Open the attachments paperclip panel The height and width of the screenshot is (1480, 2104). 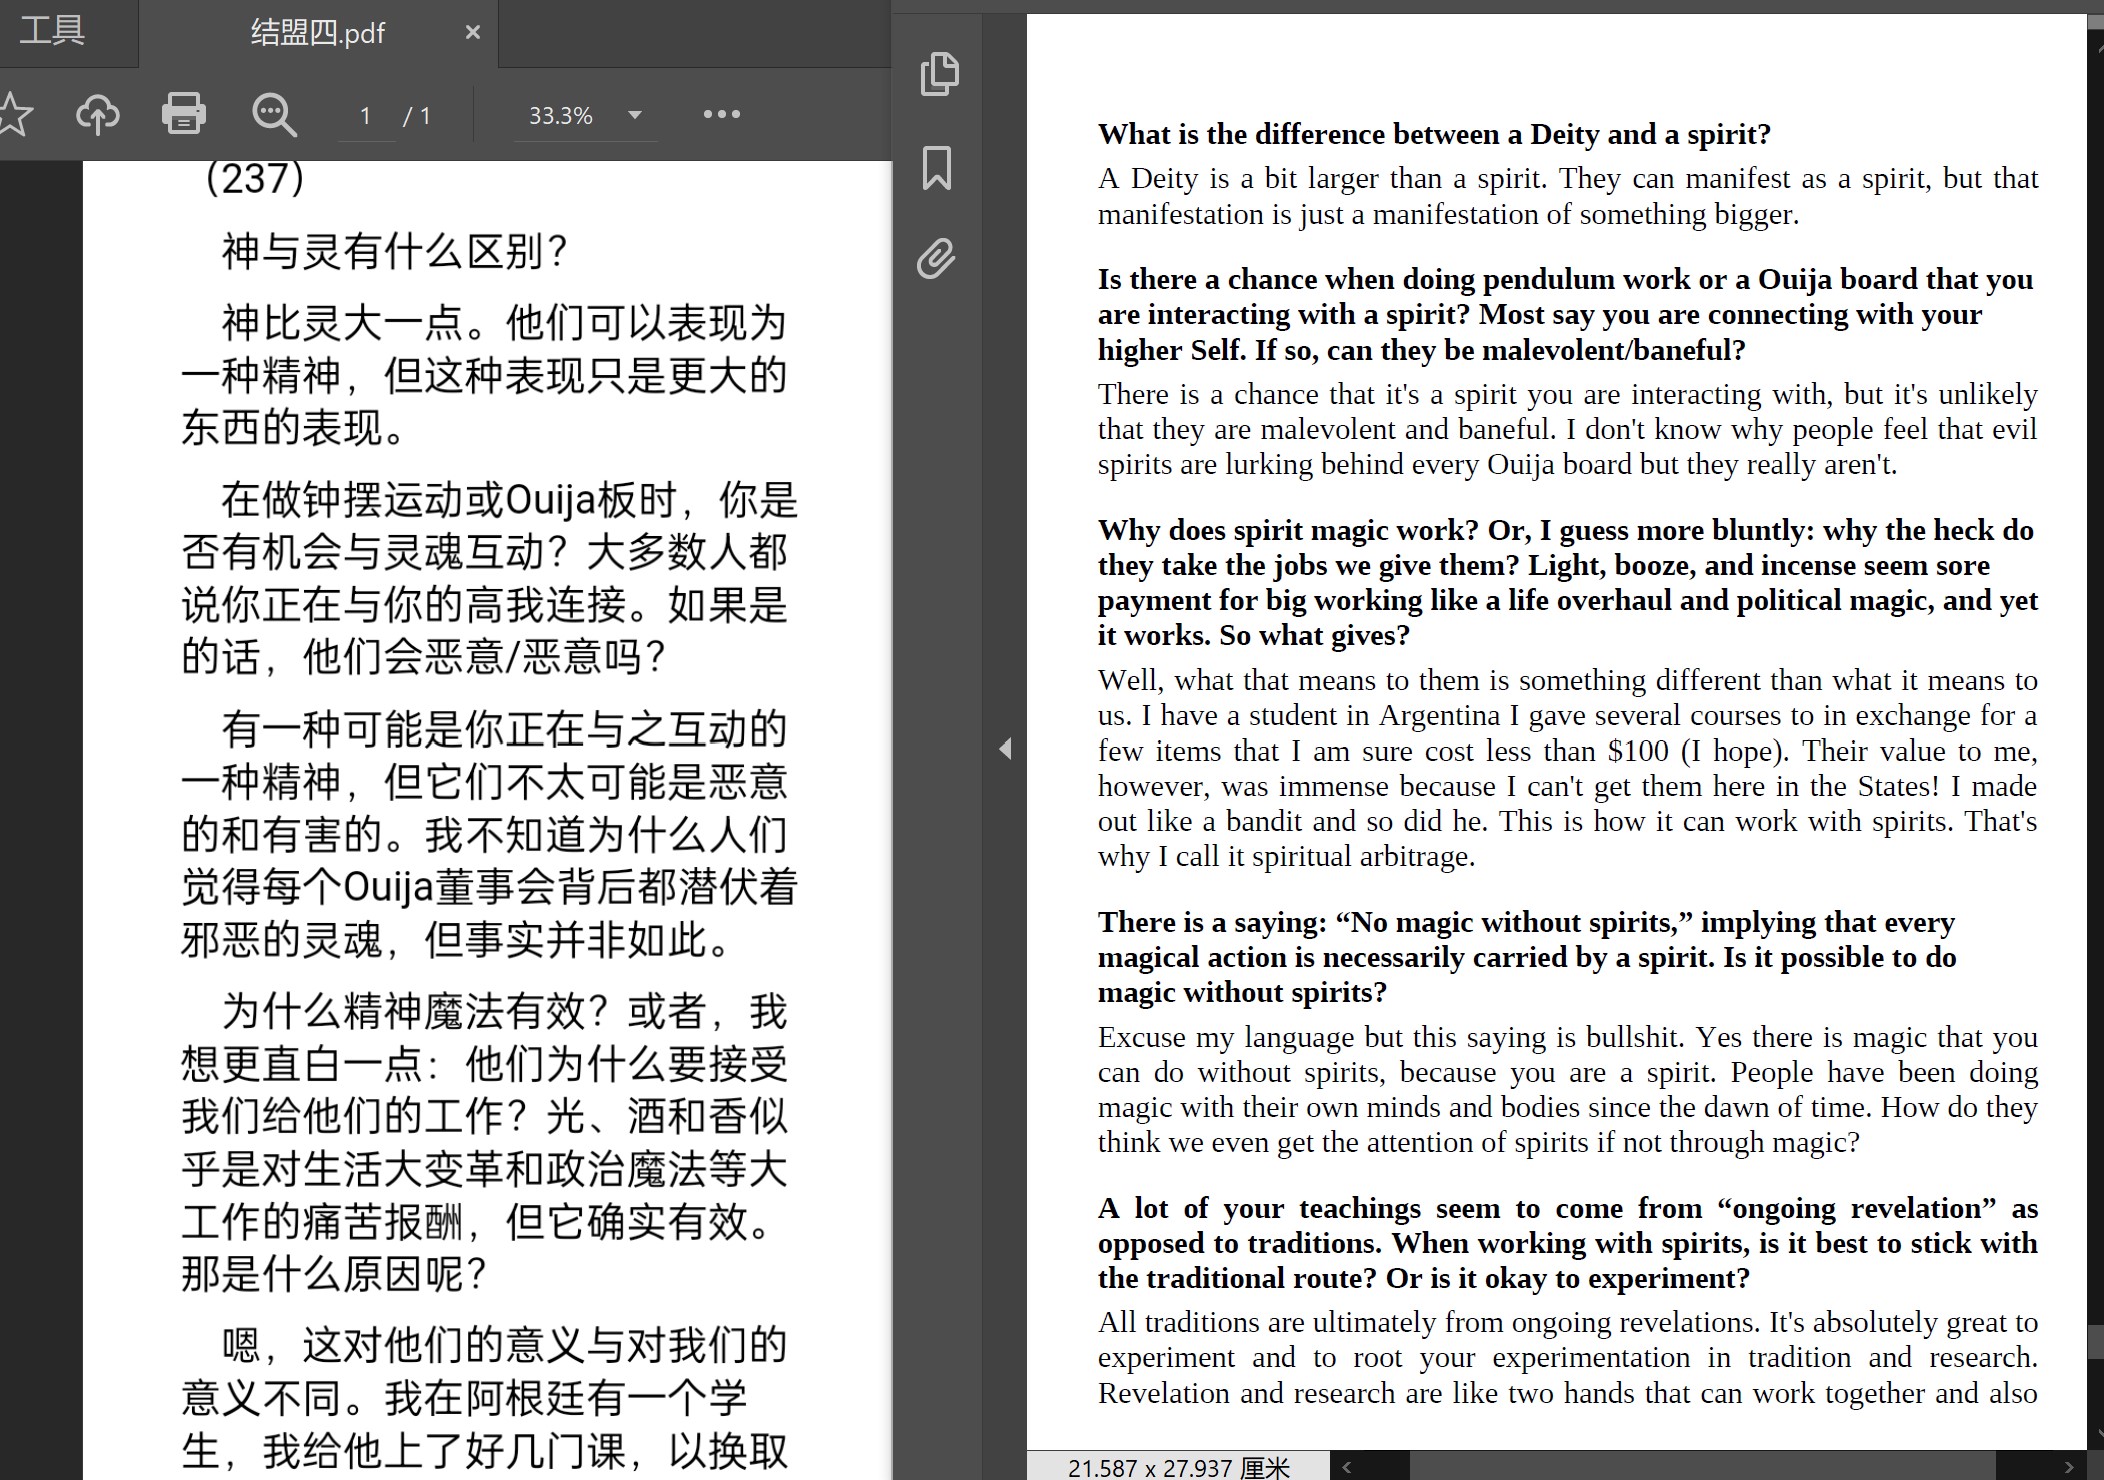click(x=937, y=259)
